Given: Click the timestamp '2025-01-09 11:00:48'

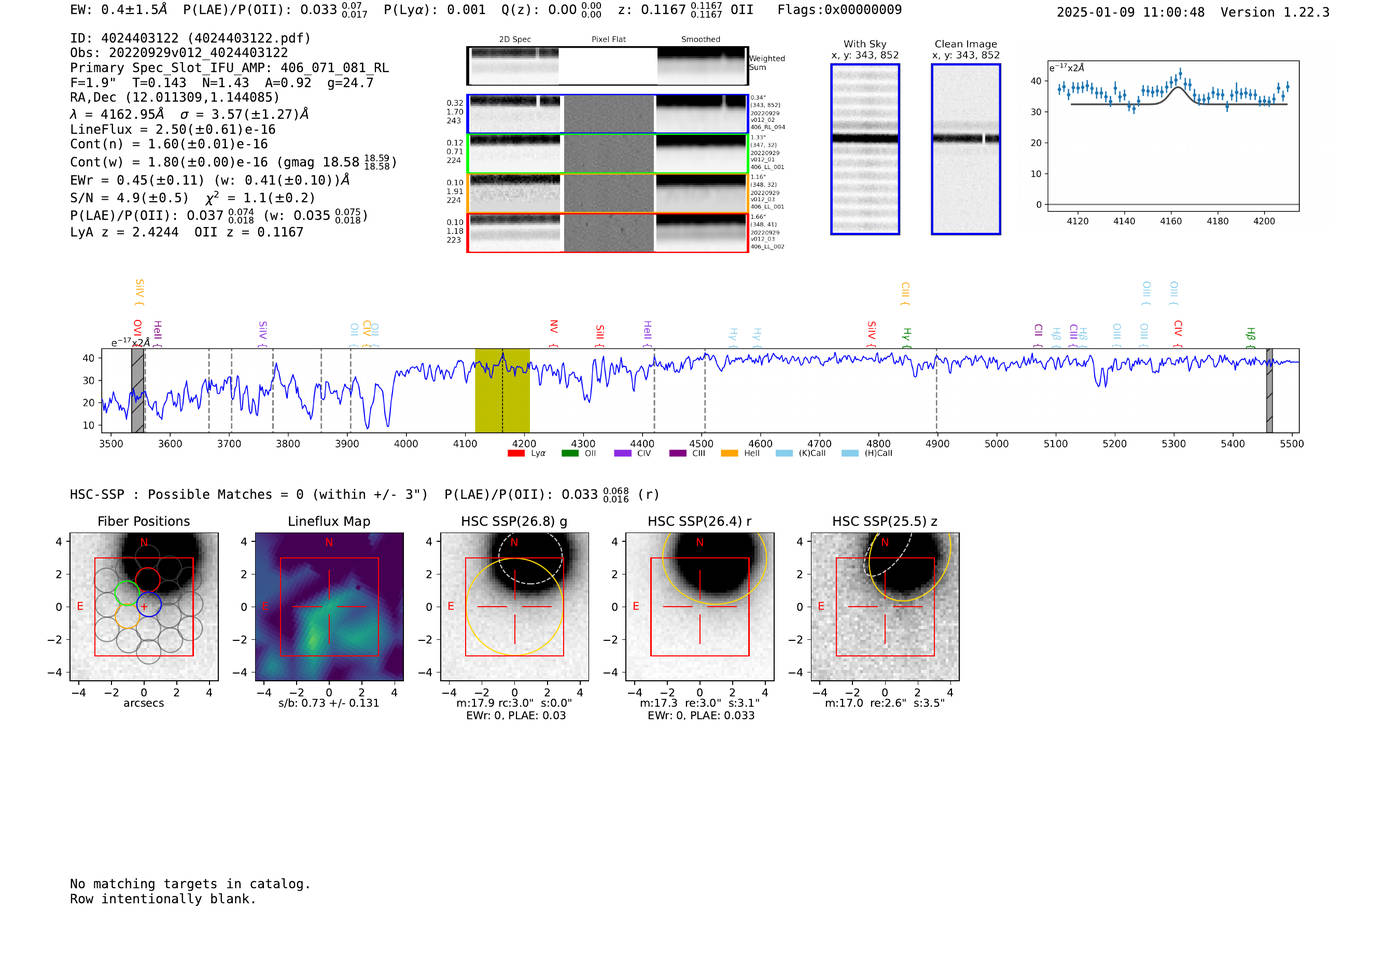Looking at the screenshot, I should point(1131,12).
